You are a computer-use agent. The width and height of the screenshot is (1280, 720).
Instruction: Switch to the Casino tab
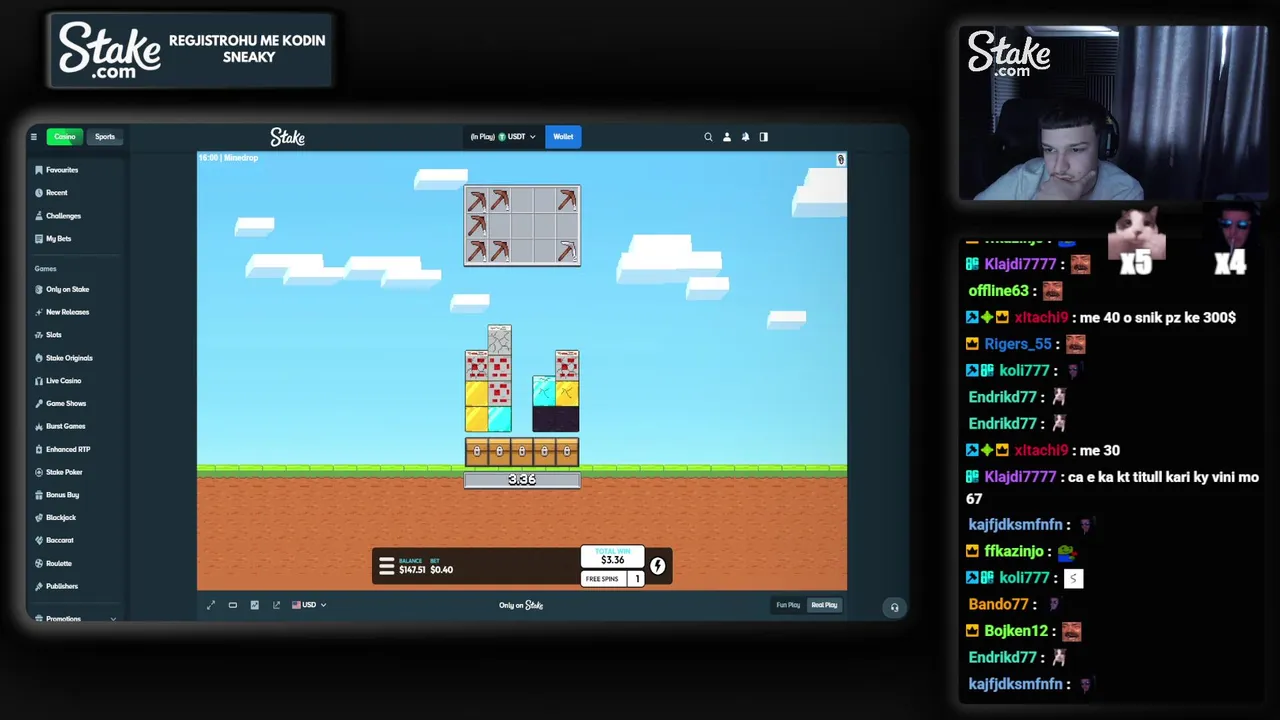tap(65, 137)
